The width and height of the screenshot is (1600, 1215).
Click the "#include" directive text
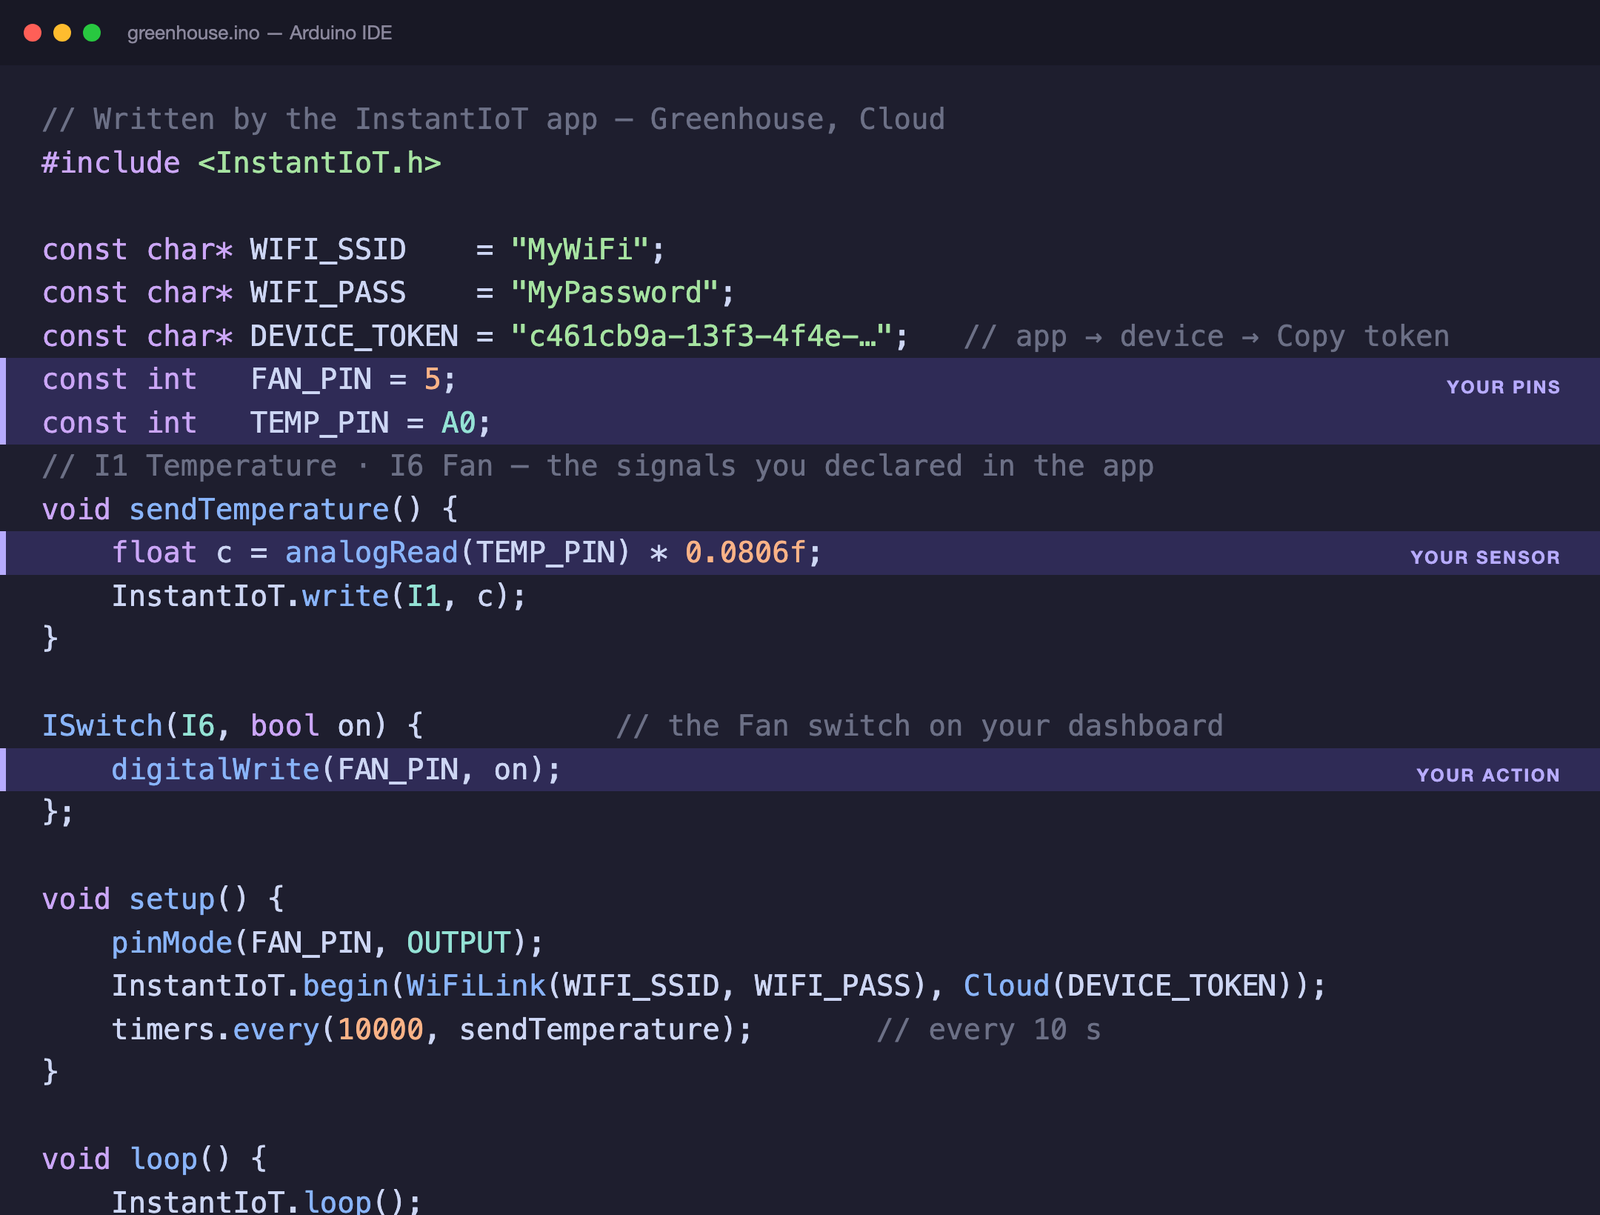[x=111, y=163]
